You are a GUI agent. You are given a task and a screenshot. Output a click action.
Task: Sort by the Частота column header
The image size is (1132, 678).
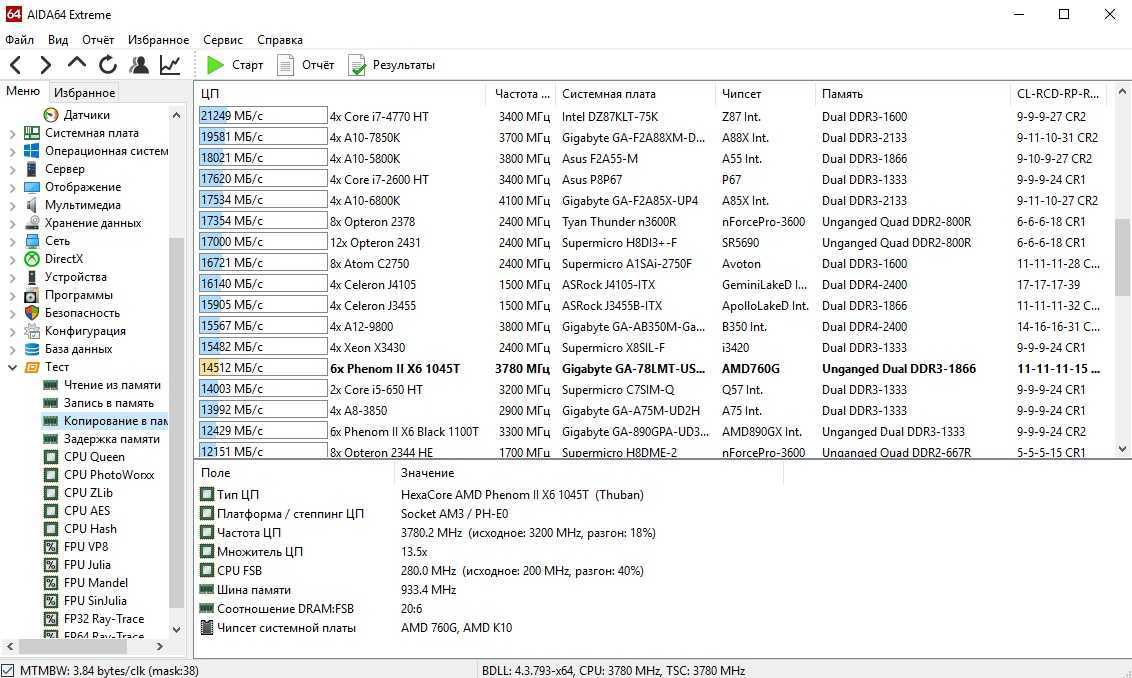tap(522, 94)
